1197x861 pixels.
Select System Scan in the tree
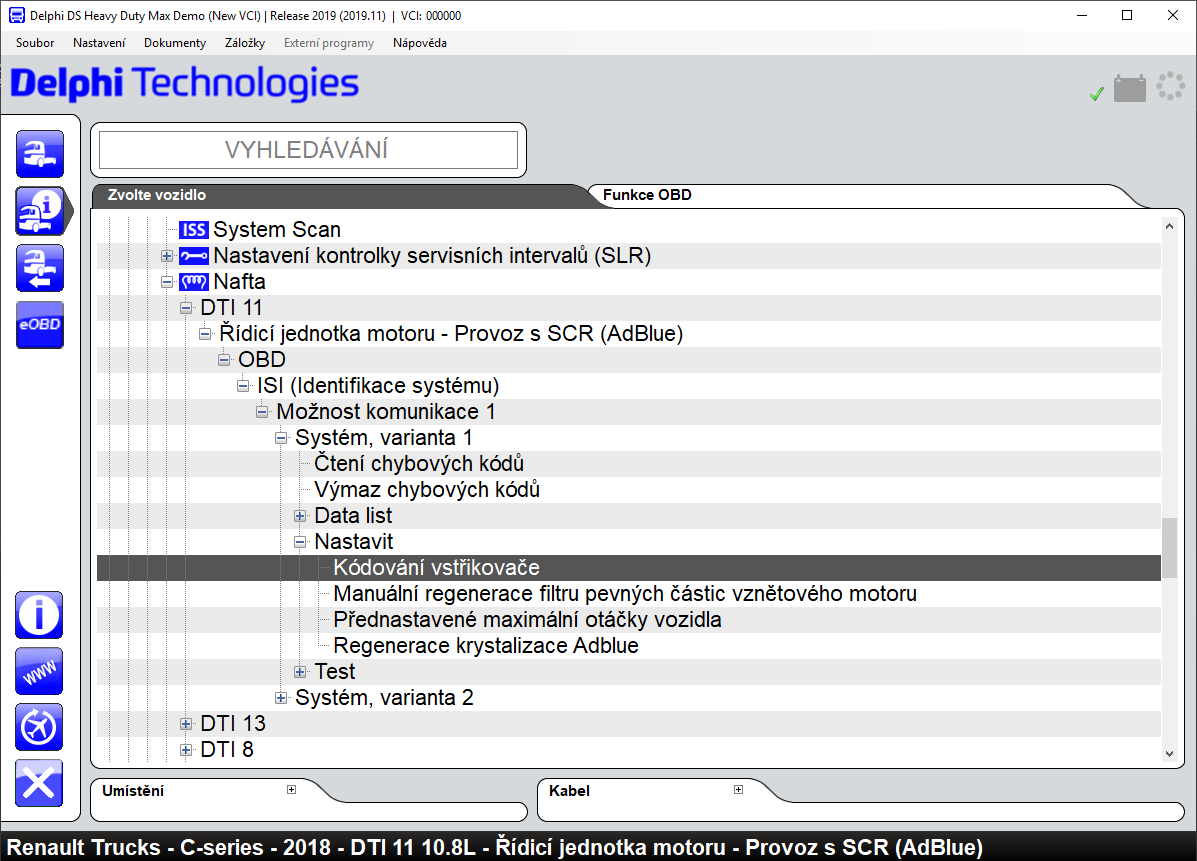[x=277, y=230]
